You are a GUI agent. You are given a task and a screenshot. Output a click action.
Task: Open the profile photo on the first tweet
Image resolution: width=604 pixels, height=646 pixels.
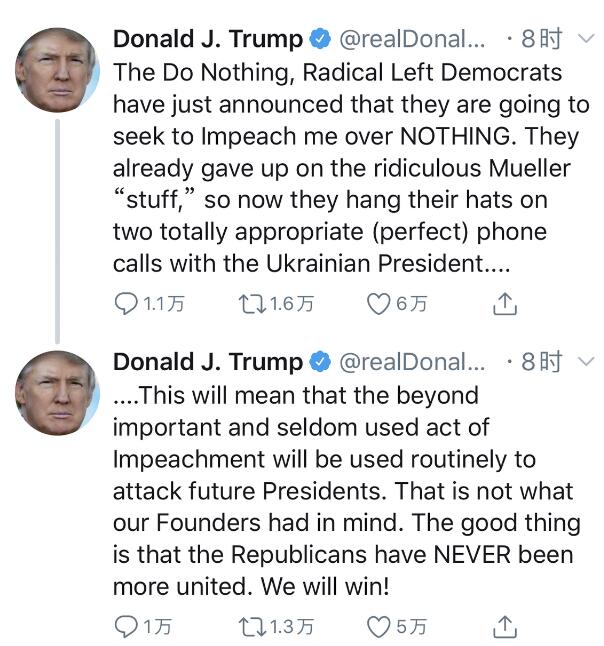pos(57,70)
